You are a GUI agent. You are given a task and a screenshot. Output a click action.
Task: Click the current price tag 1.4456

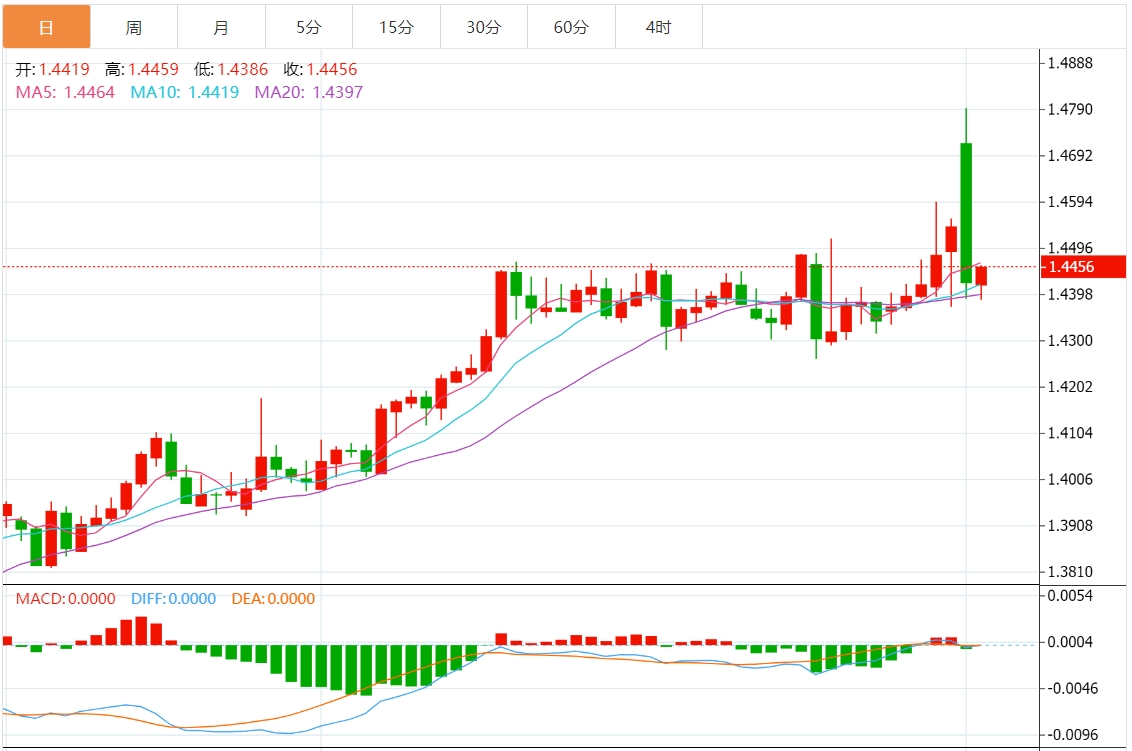click(1083, 266)
